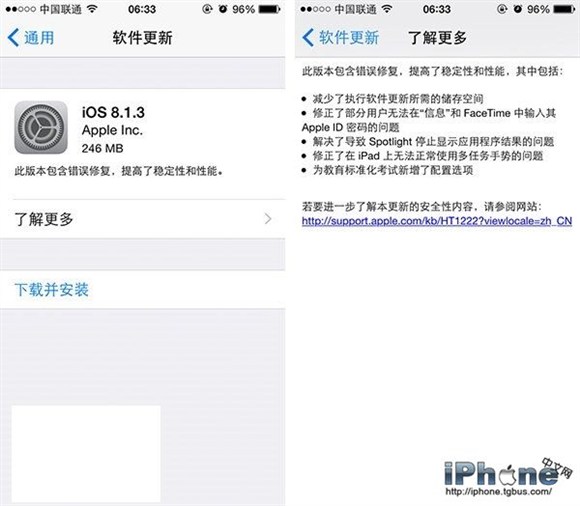Tap the signal strength dots on left screen
The image size is (580, 506).
(21, 9)
